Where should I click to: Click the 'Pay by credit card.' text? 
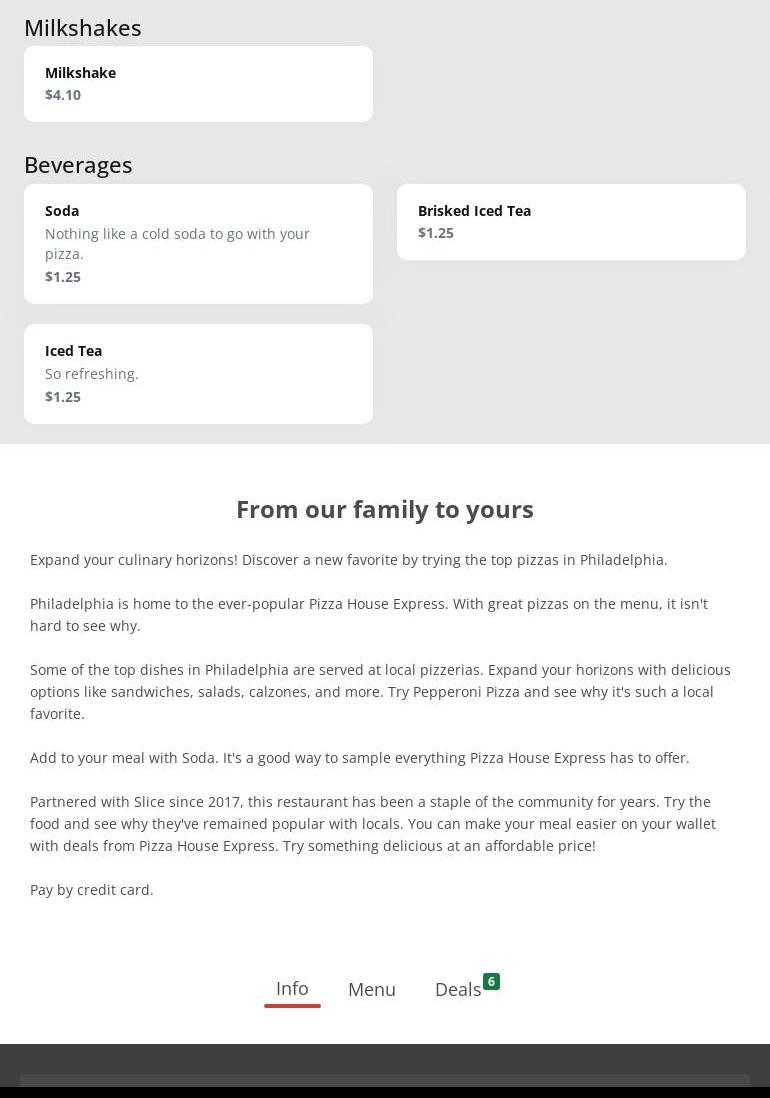pos(92,889)
